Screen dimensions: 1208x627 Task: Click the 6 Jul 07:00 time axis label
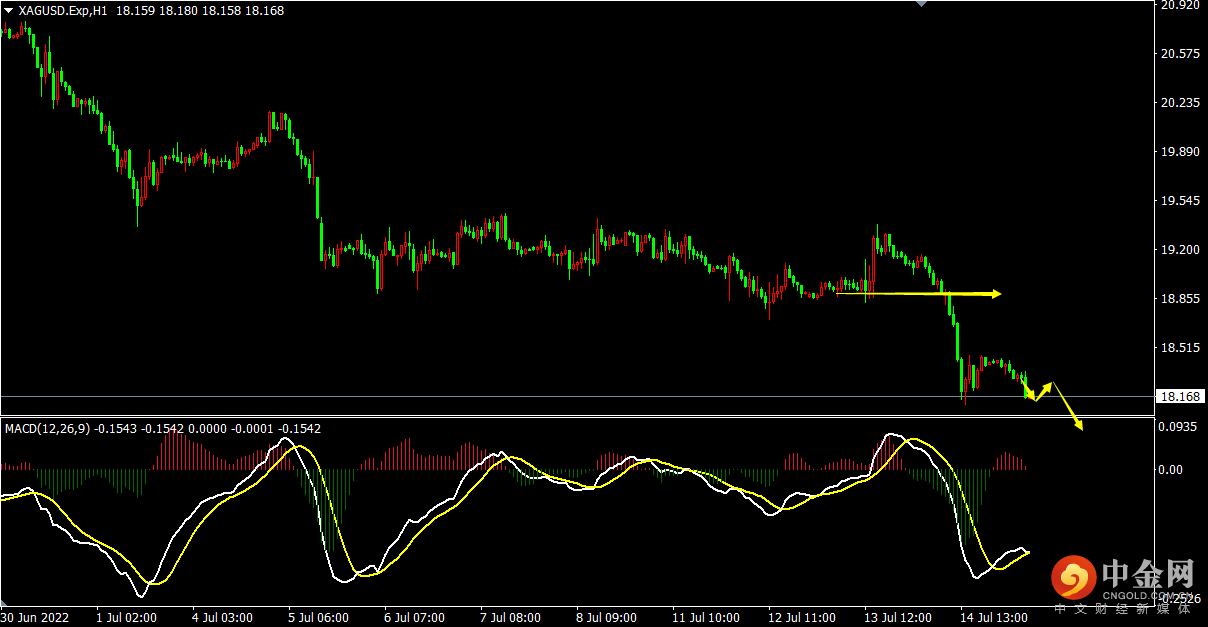tap(414, 618)
